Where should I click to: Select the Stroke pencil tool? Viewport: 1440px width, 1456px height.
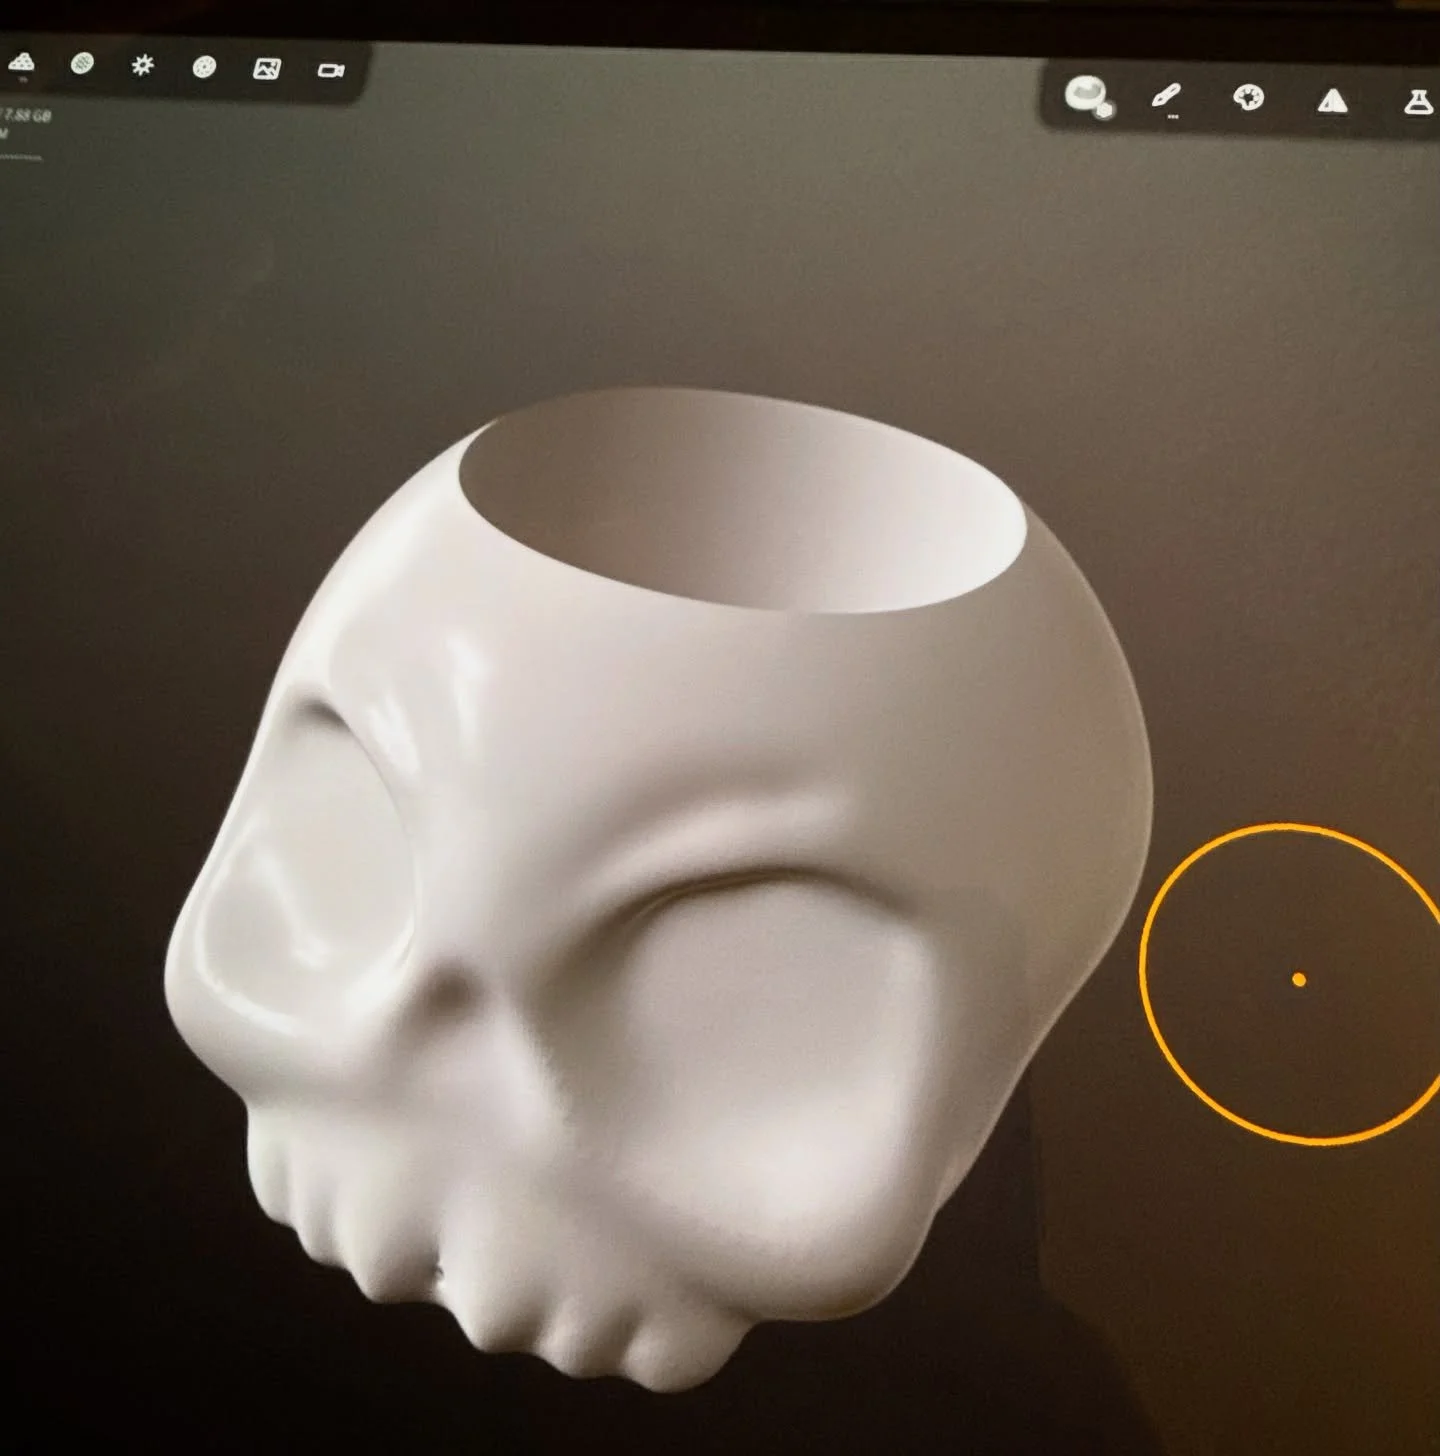1165,95
